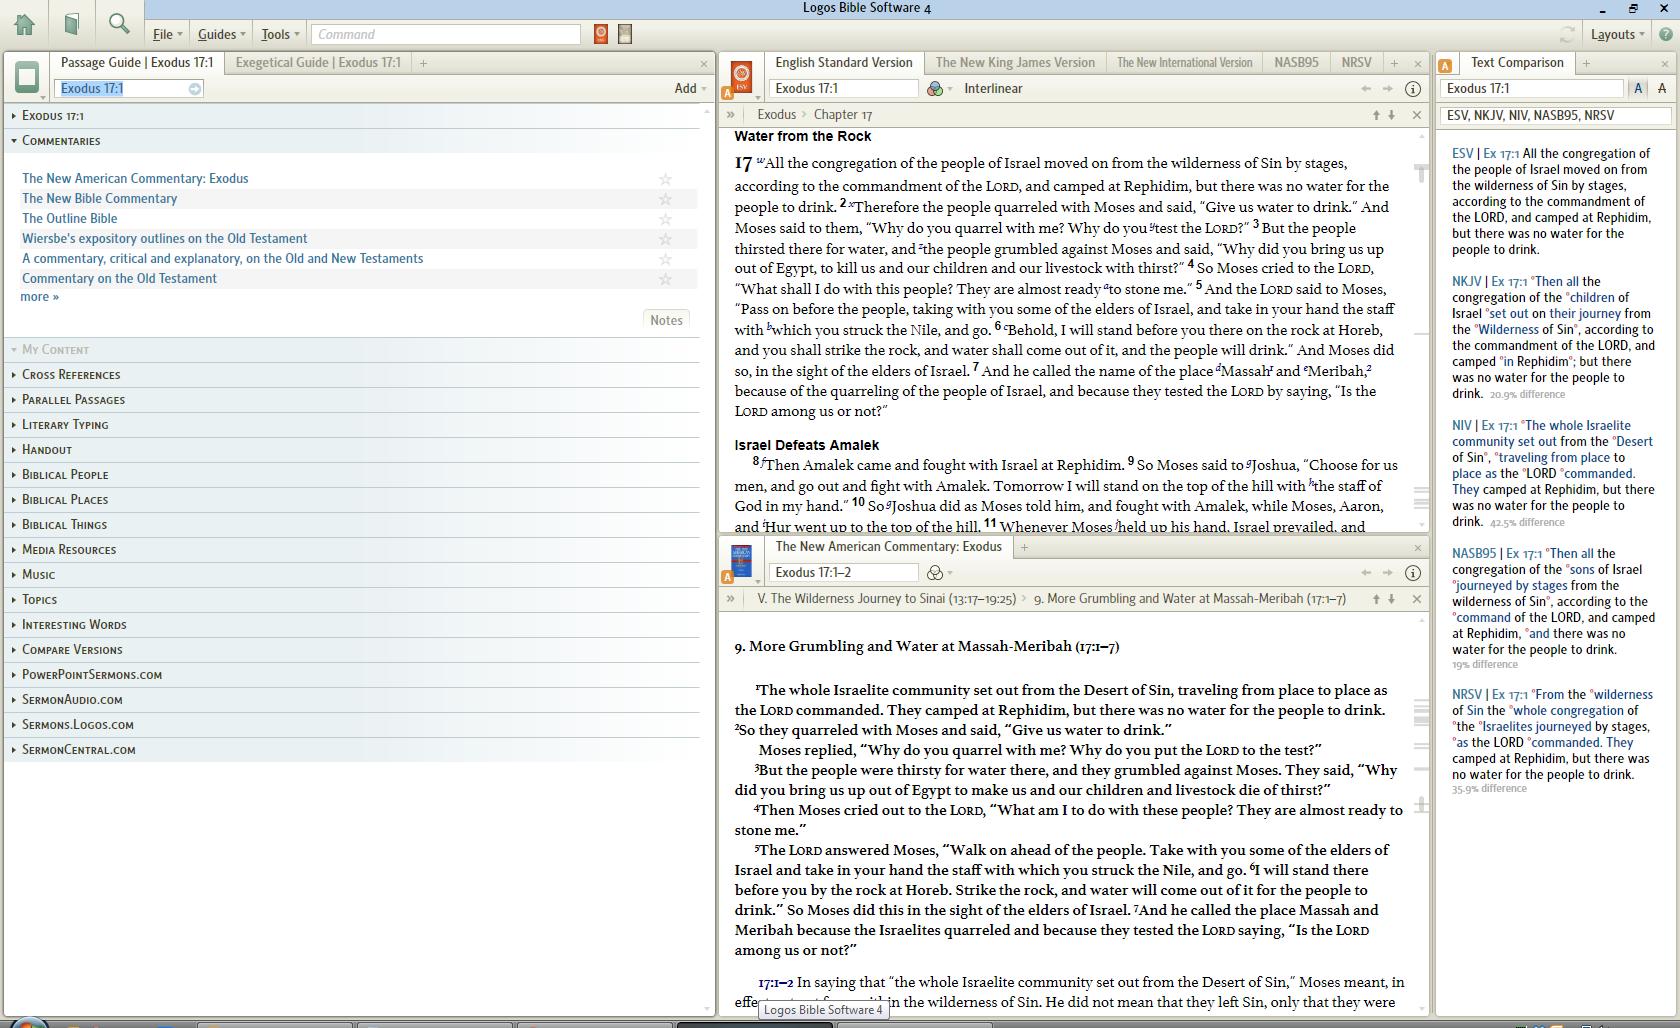Image resolution: width=1680 pixels, height=1028 pixels.
Task: Open the Guides menu
Action: click(221, 34)
